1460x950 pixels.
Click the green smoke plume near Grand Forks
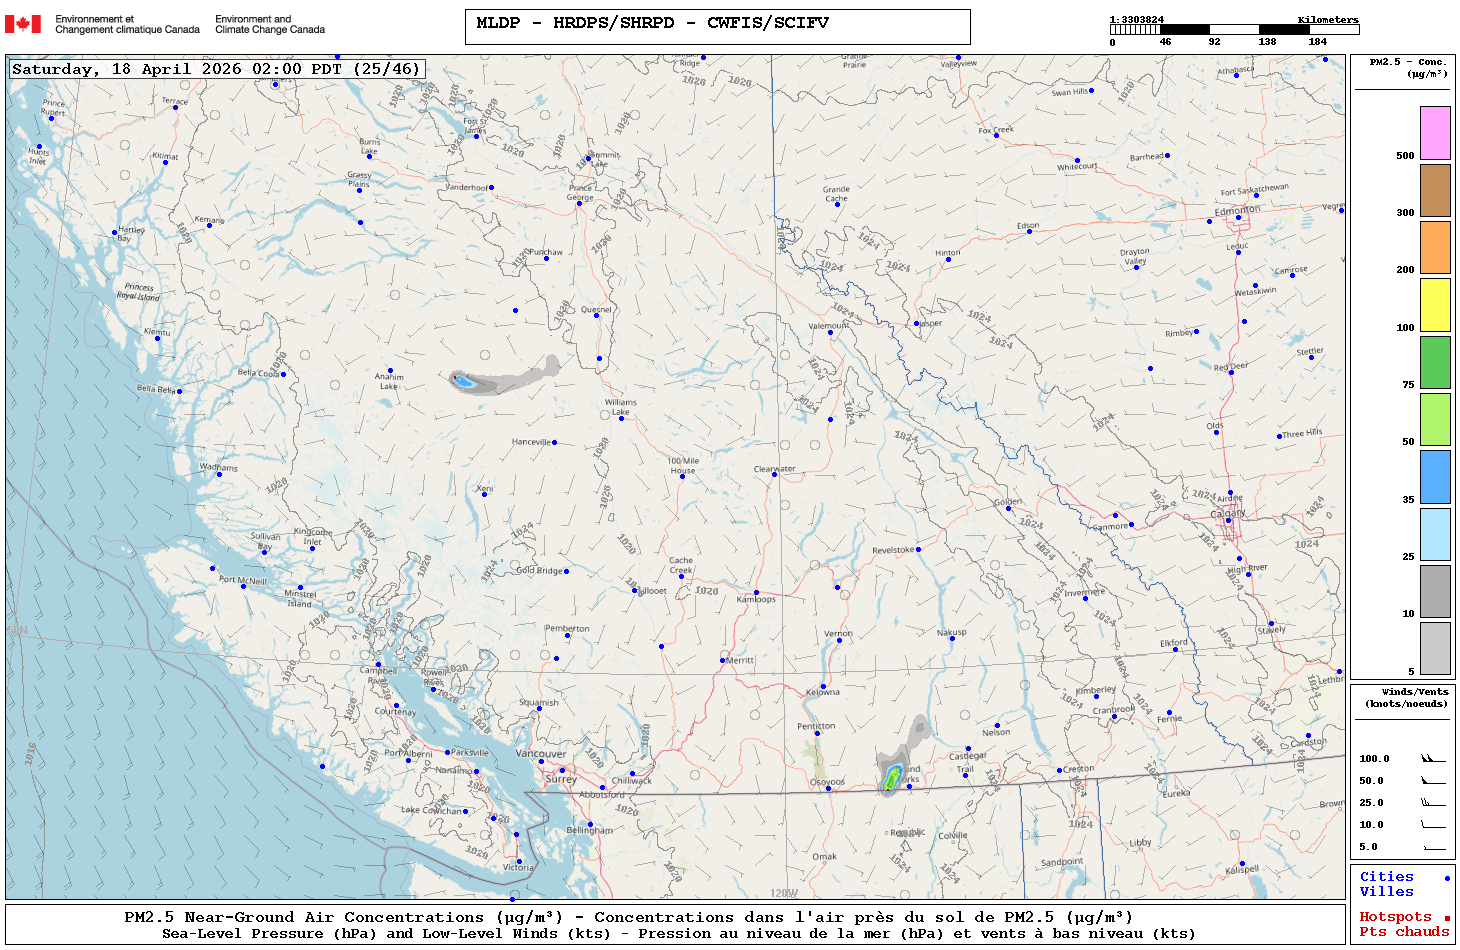point(890,776)
